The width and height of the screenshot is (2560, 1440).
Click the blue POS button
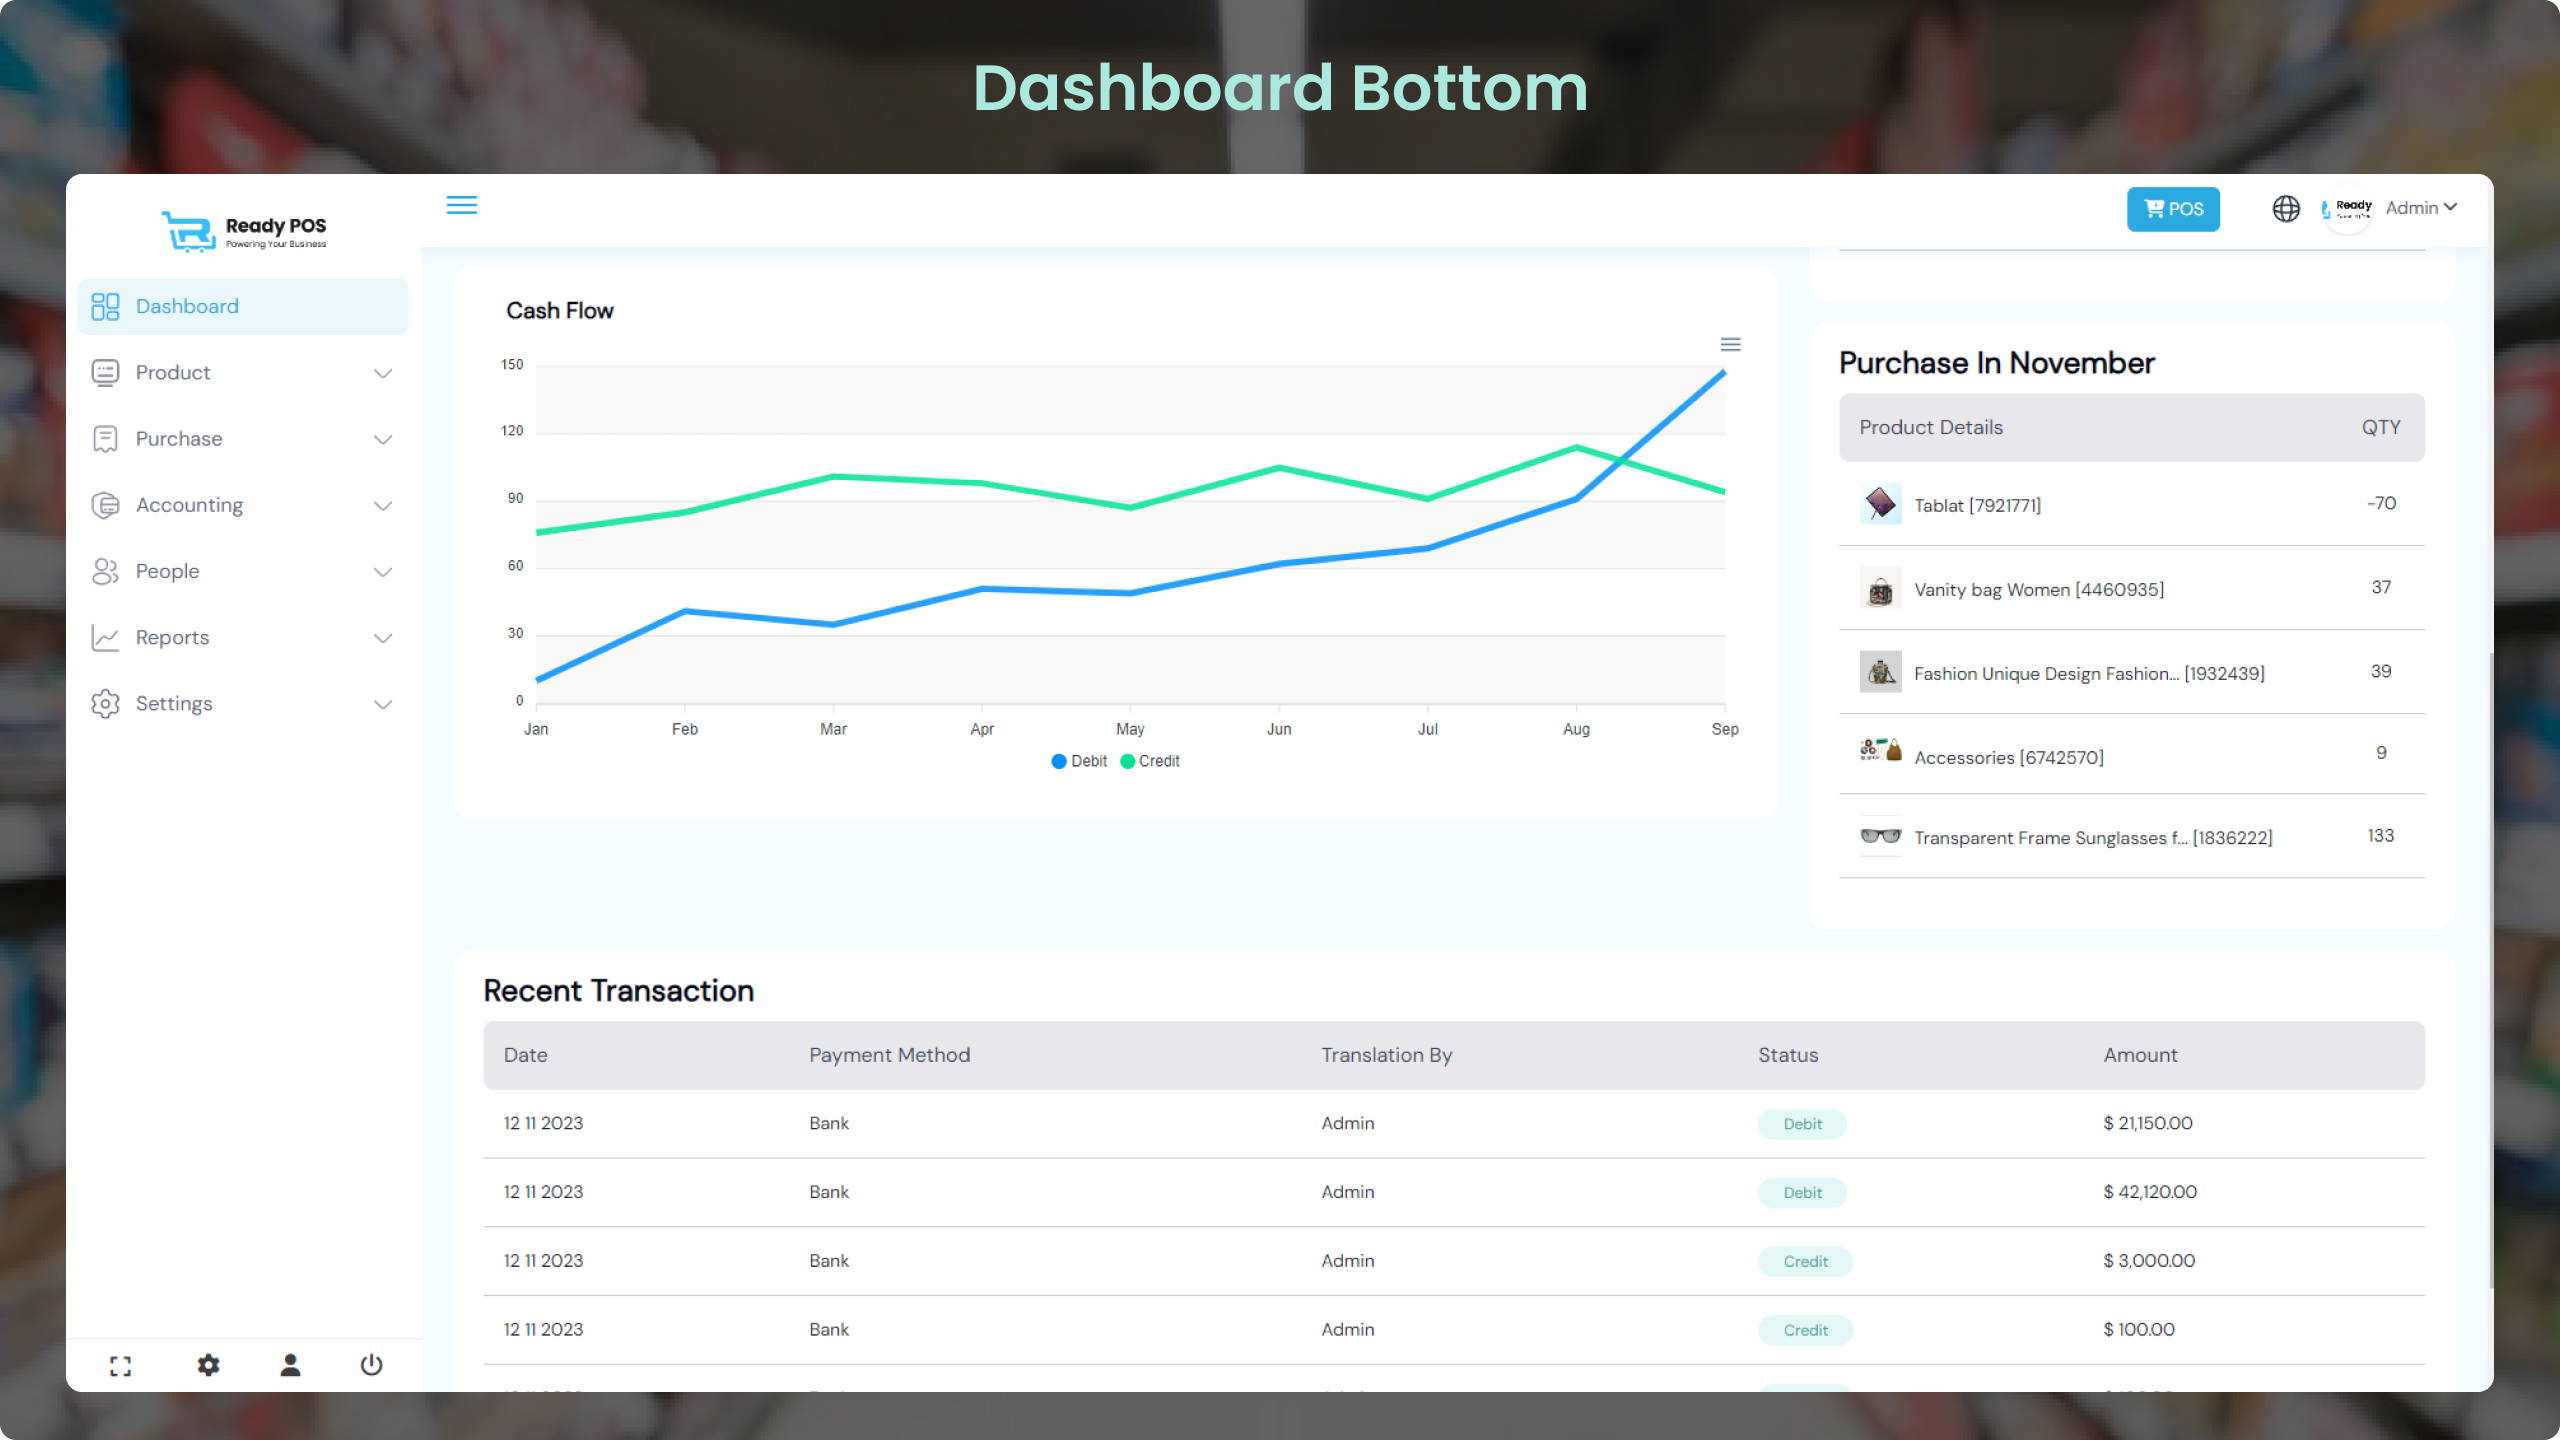coord(2172,209)
